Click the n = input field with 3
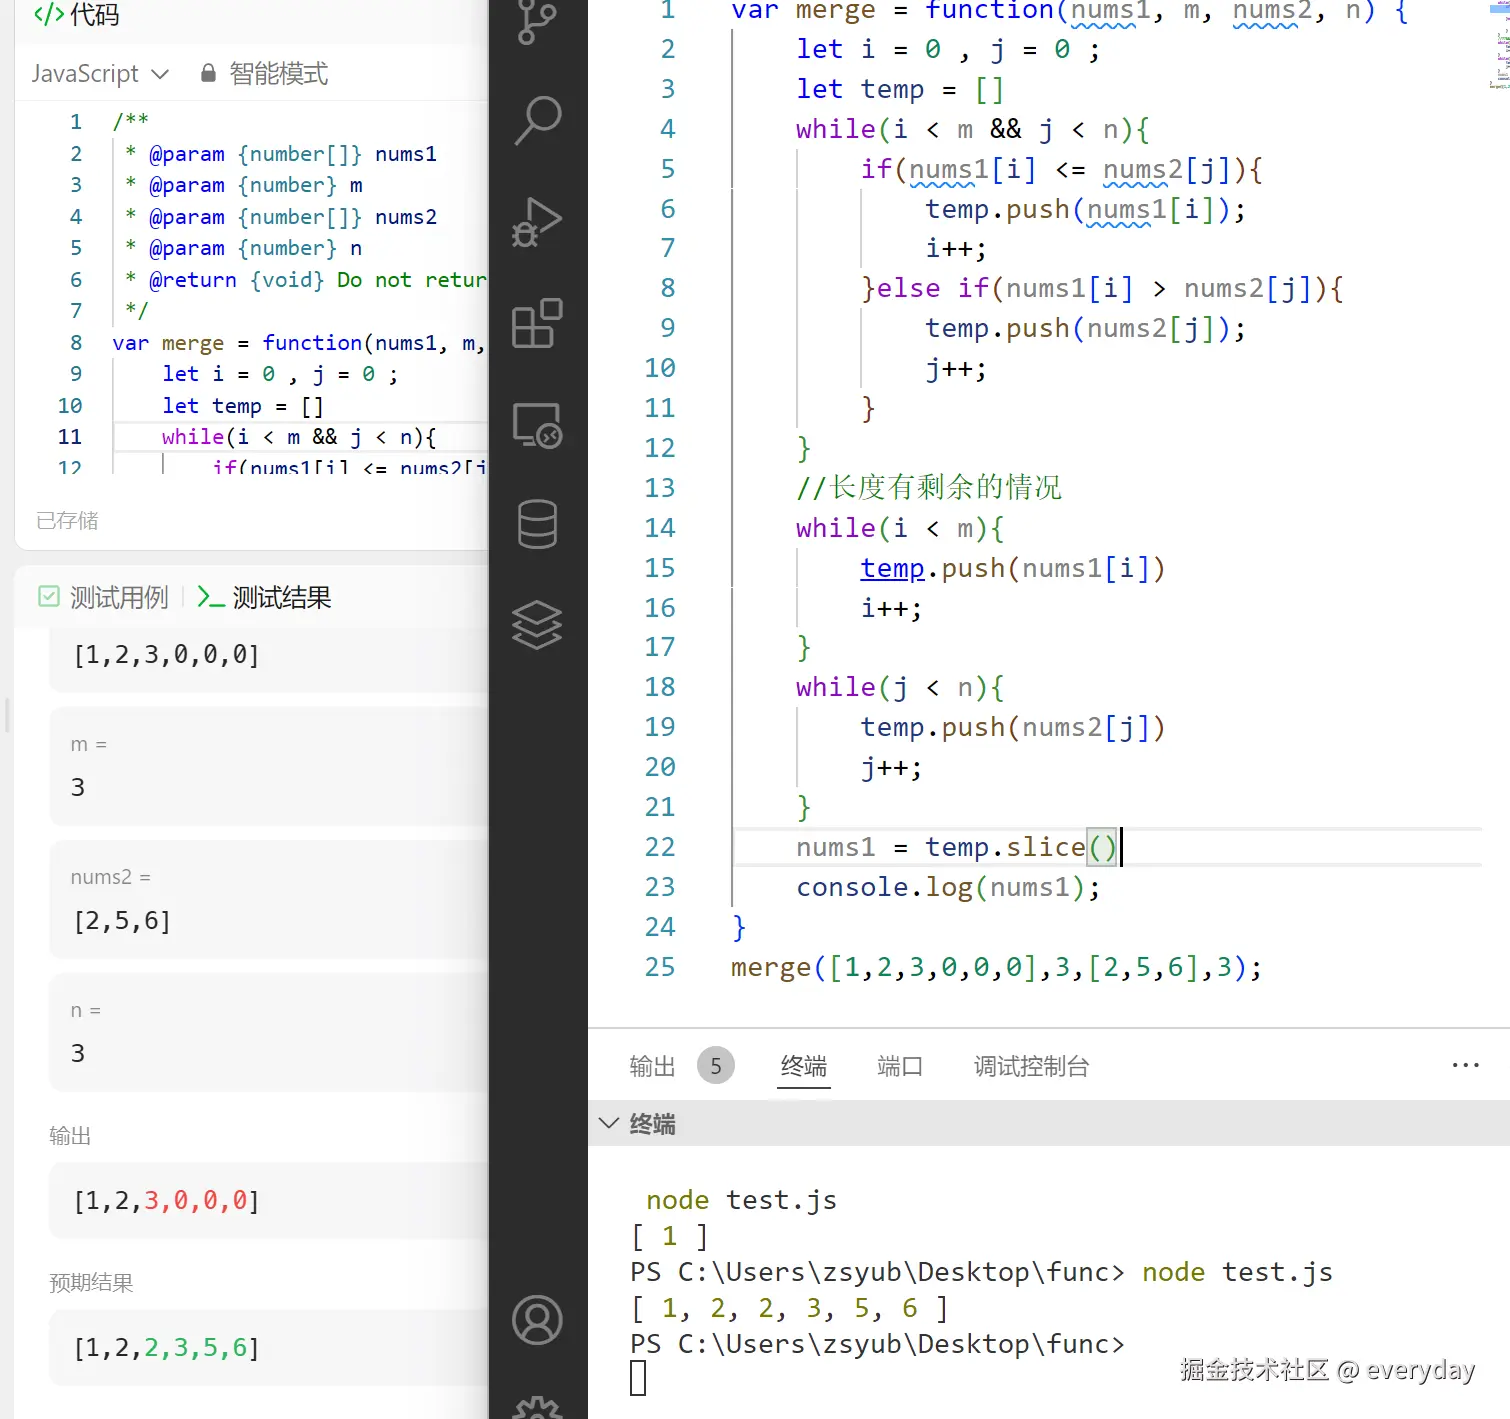The width and height of the screenshot is (1510, 1419). tap(270, 1032)
